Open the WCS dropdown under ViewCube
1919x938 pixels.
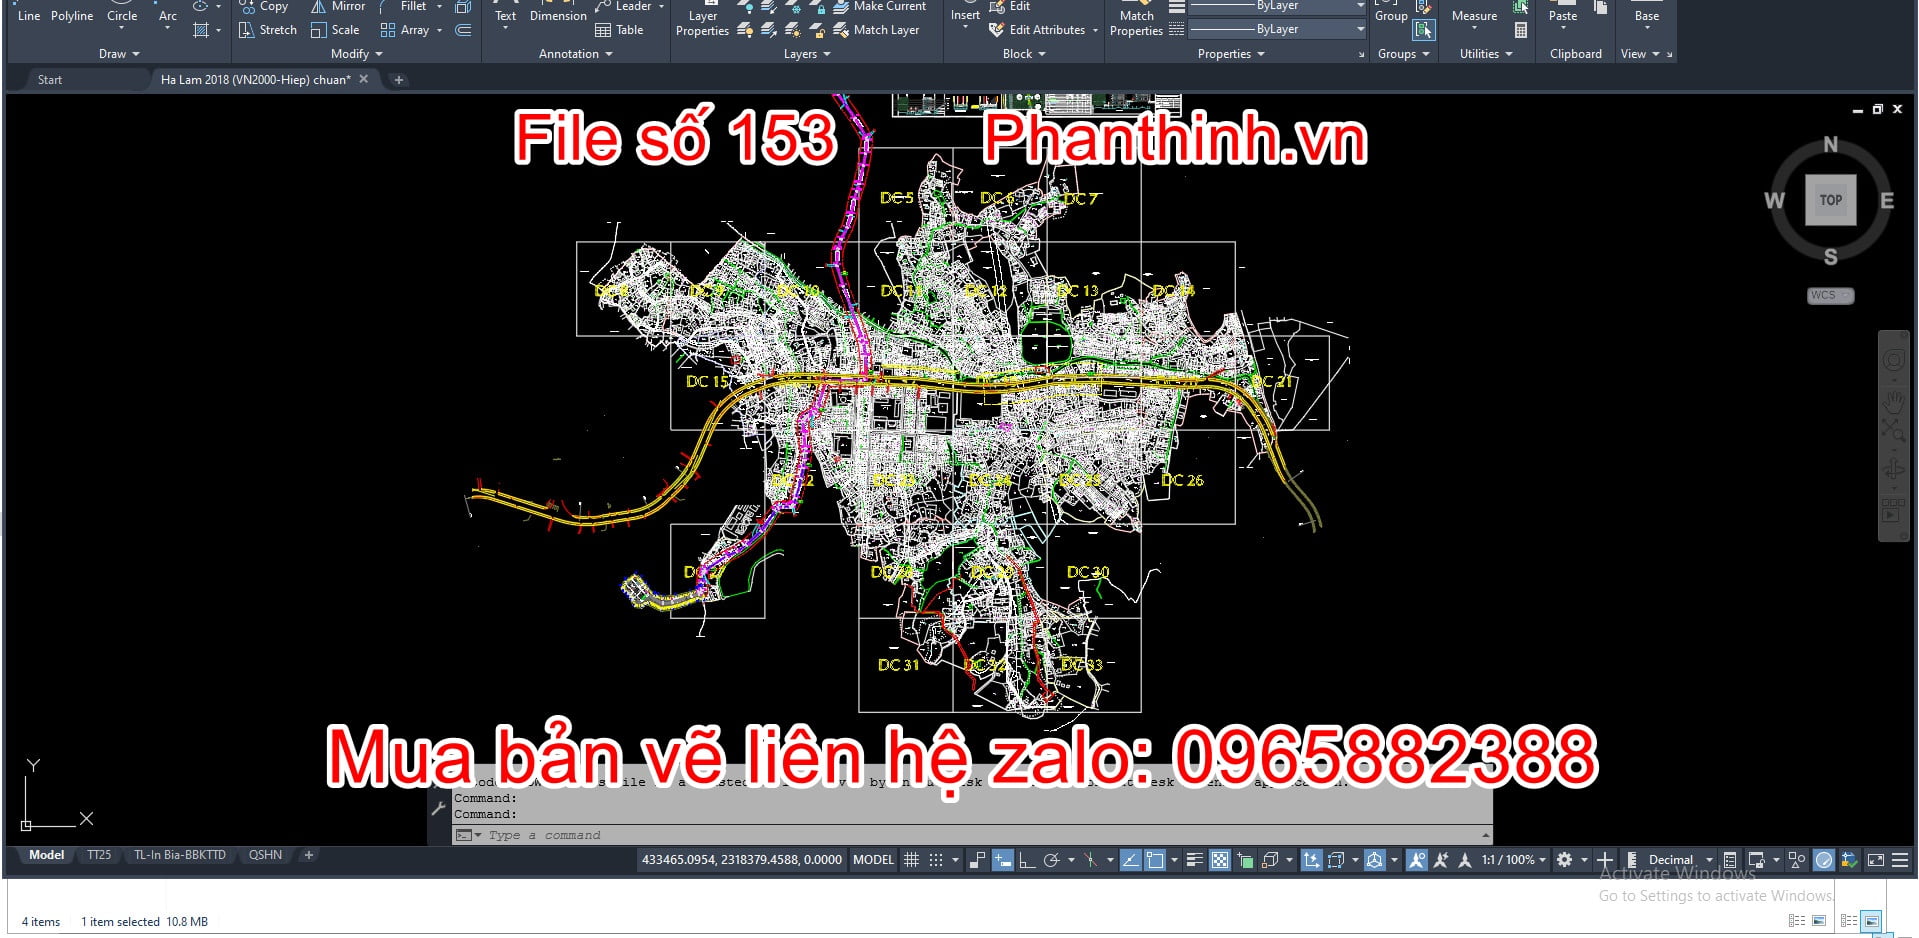point(1830,296)
